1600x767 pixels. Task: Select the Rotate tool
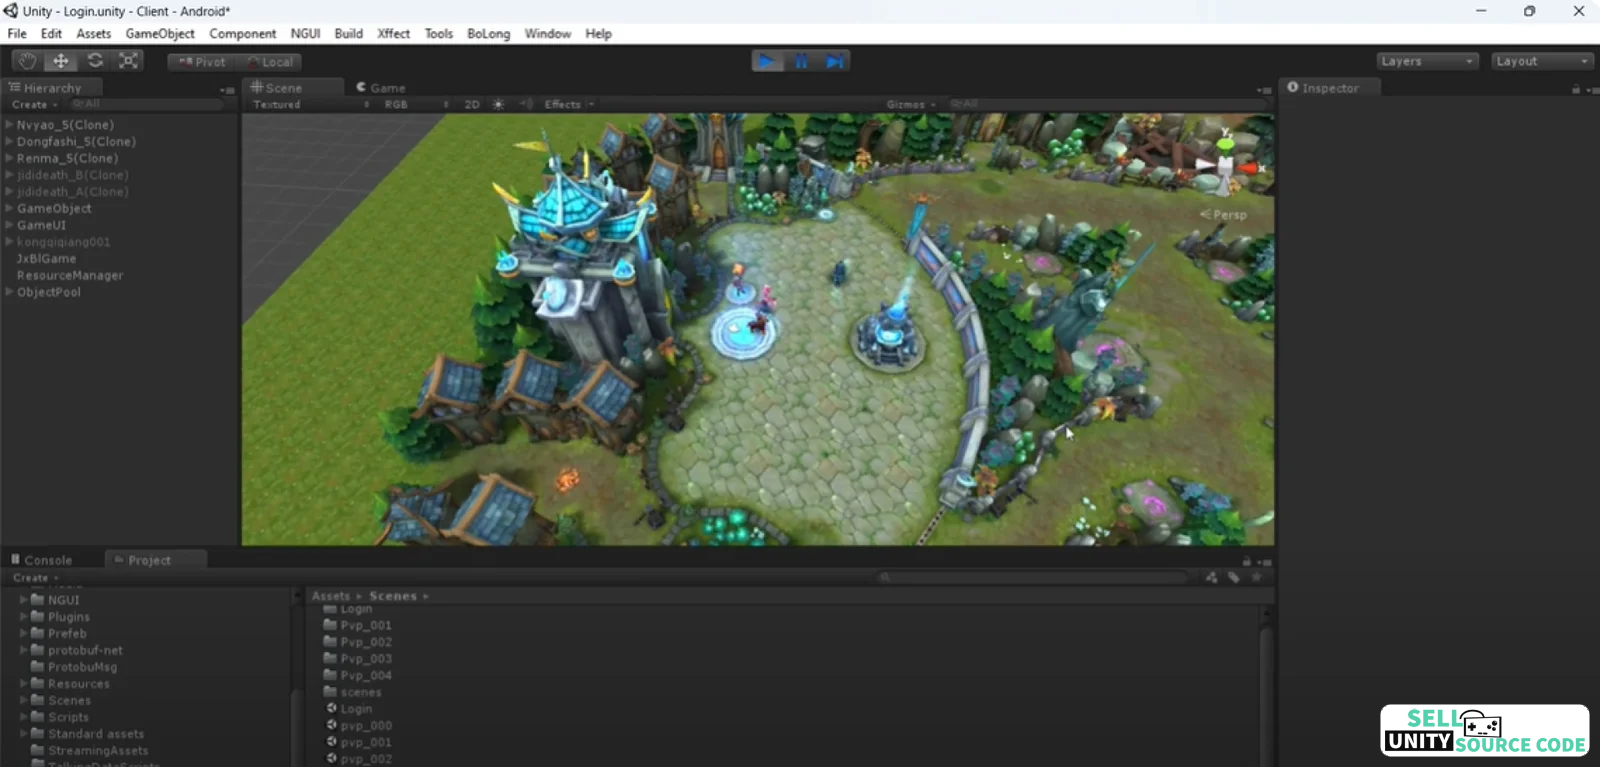95,61
